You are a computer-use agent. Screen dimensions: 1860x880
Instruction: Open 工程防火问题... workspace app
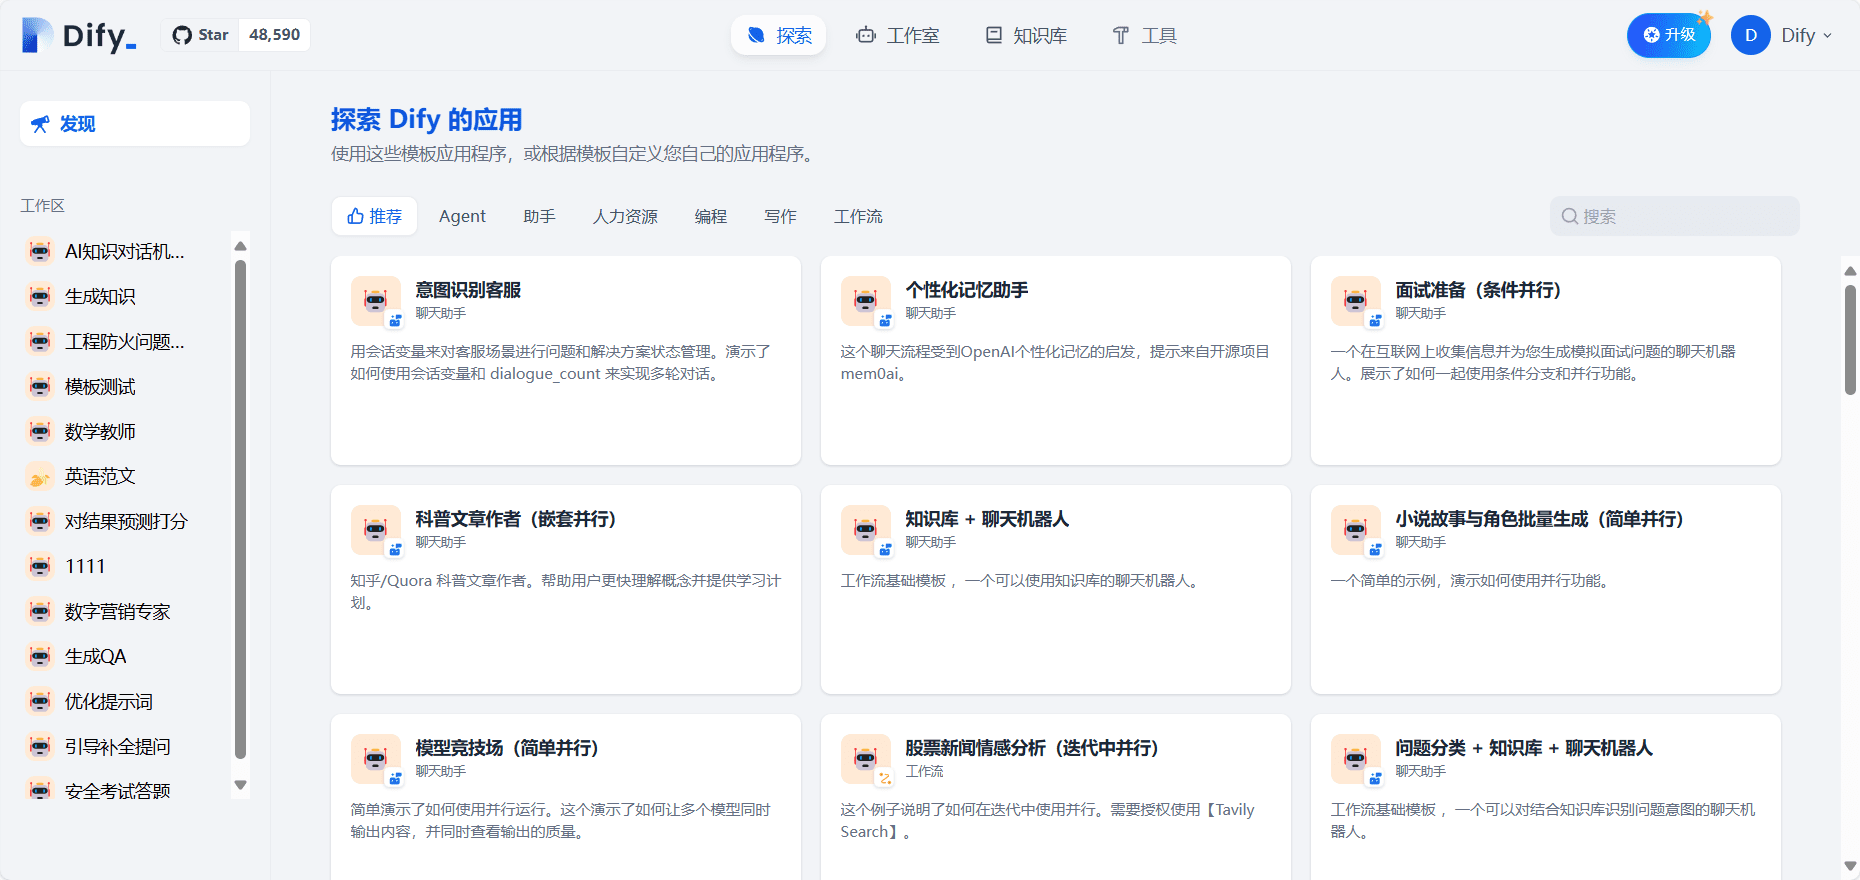point(125,341)
